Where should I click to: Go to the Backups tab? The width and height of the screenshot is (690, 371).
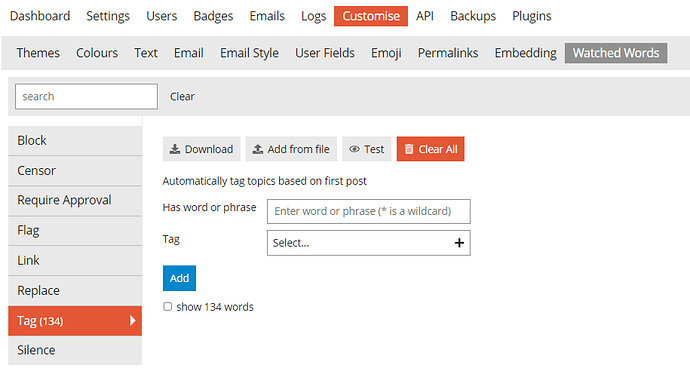pyautogui.click(x=473, y=16)
